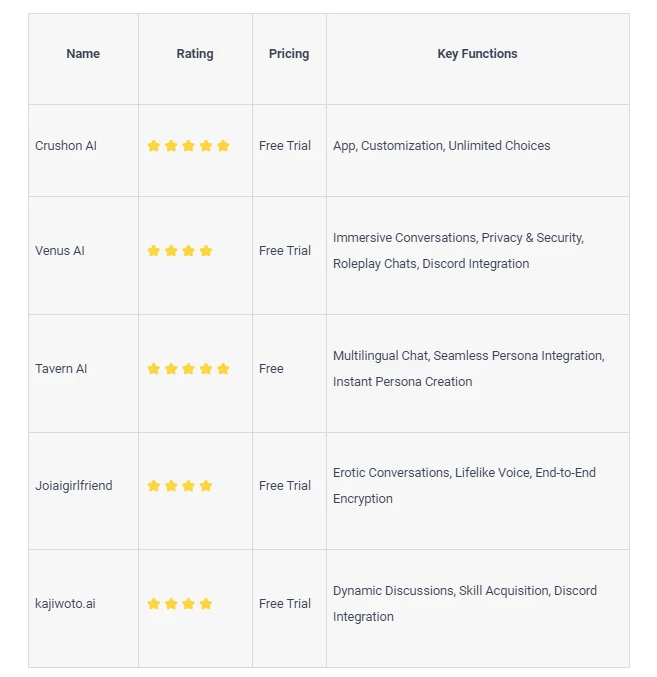Click the Key Functions column header

[477, 54]
